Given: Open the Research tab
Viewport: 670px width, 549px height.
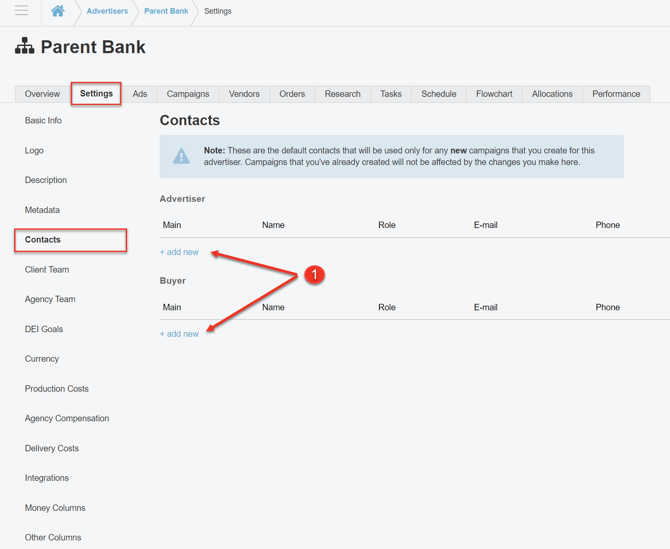Looking at the screenshot, I should [343, 94].
